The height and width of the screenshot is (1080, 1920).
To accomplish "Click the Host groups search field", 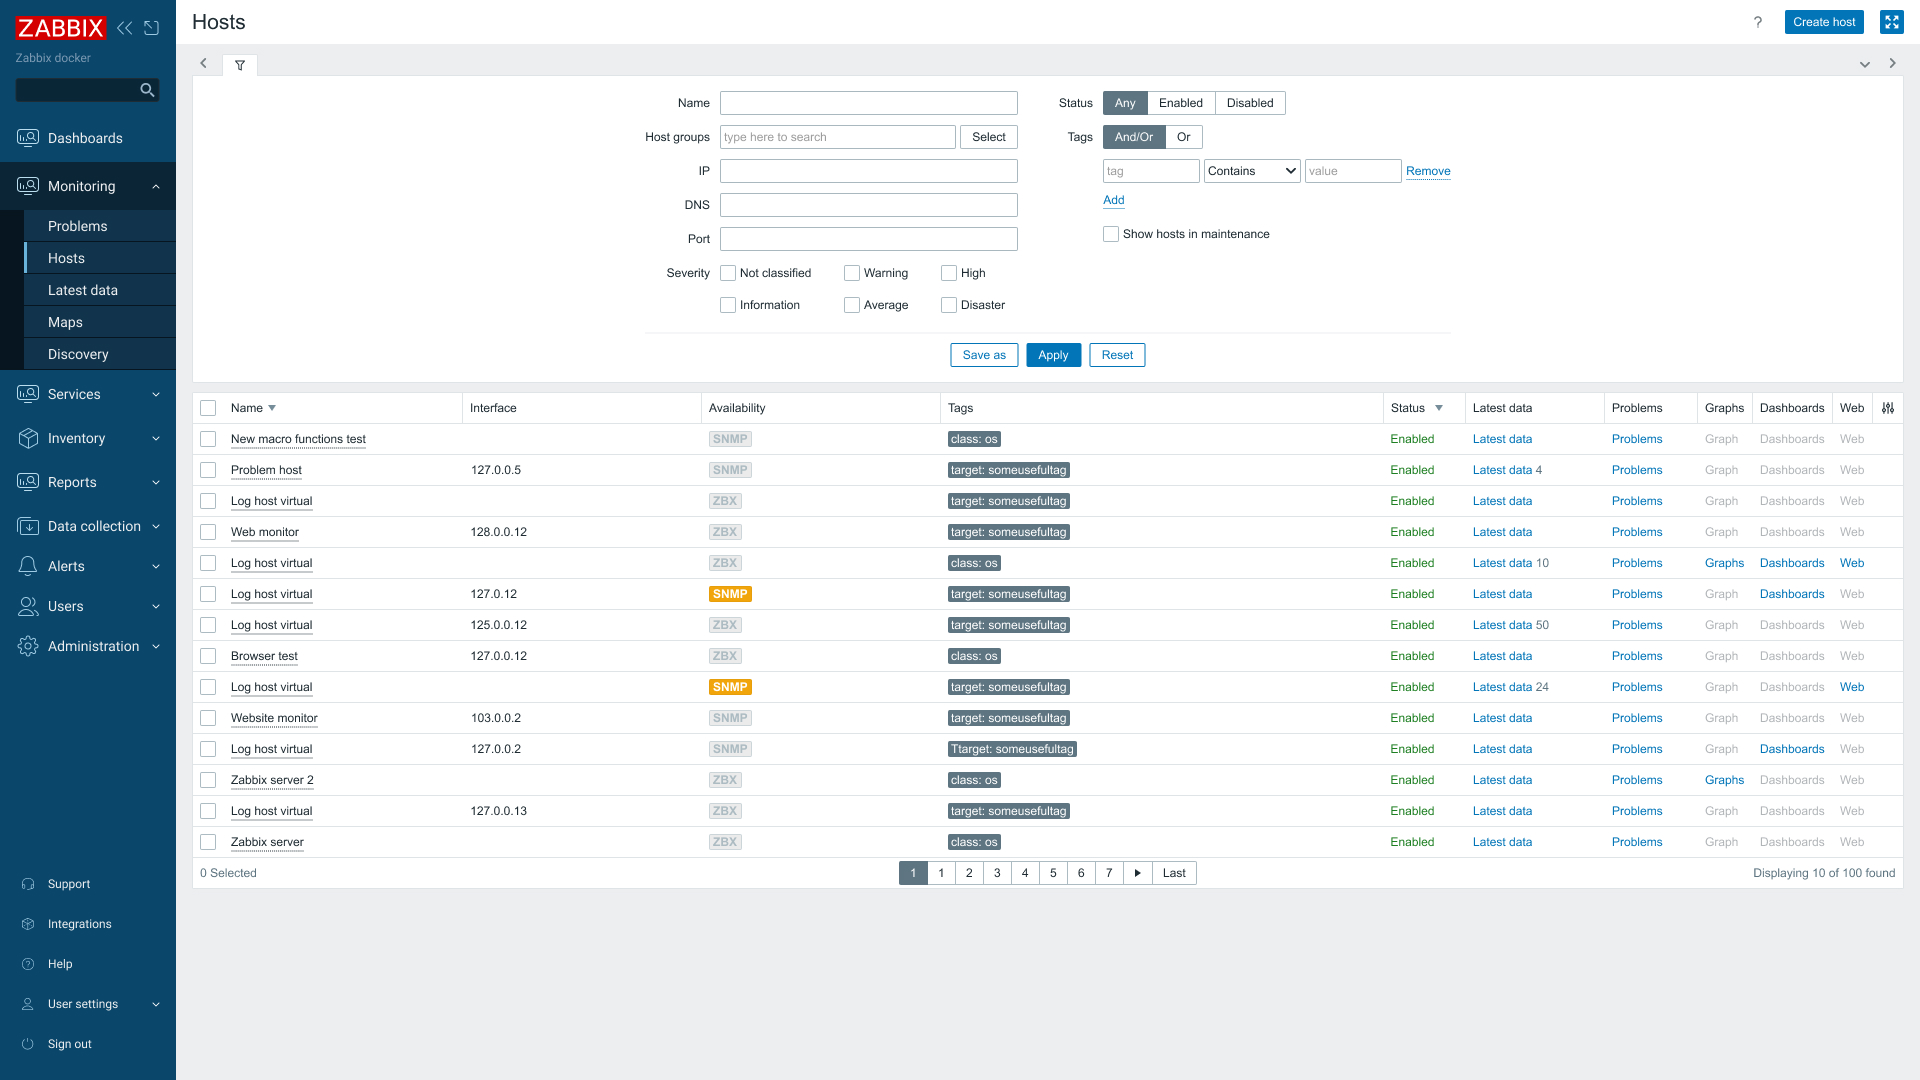I will 837,137.
